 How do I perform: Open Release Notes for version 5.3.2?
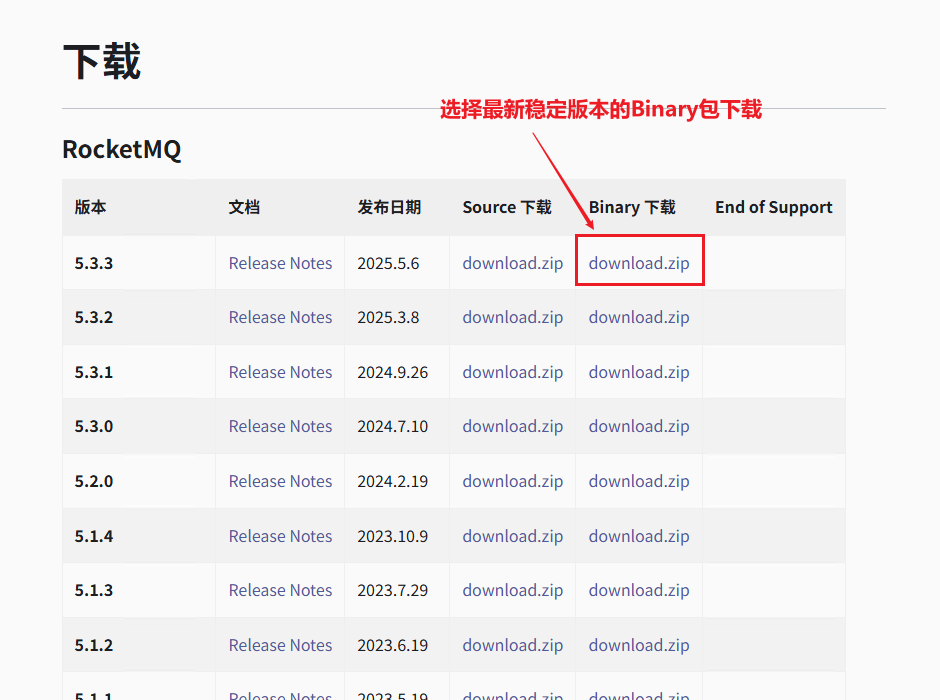(280, 317)
